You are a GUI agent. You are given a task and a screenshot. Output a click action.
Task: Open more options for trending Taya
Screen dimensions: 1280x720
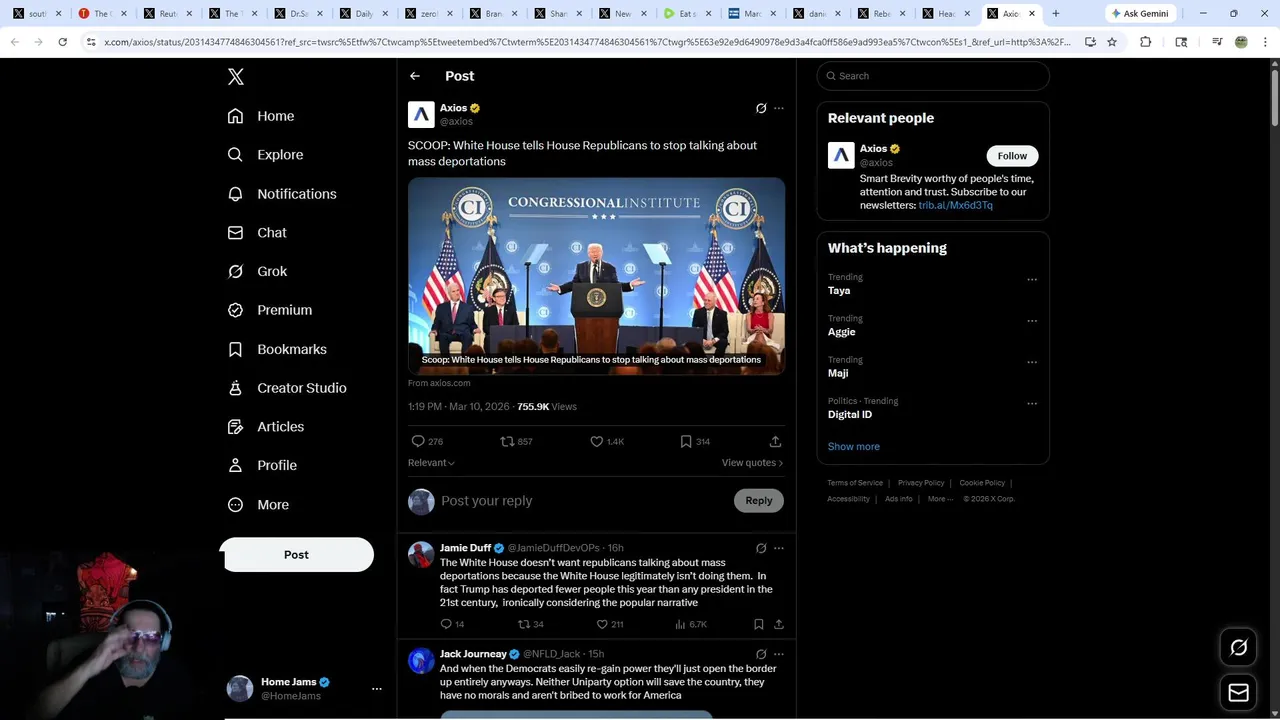[1032, 280]
